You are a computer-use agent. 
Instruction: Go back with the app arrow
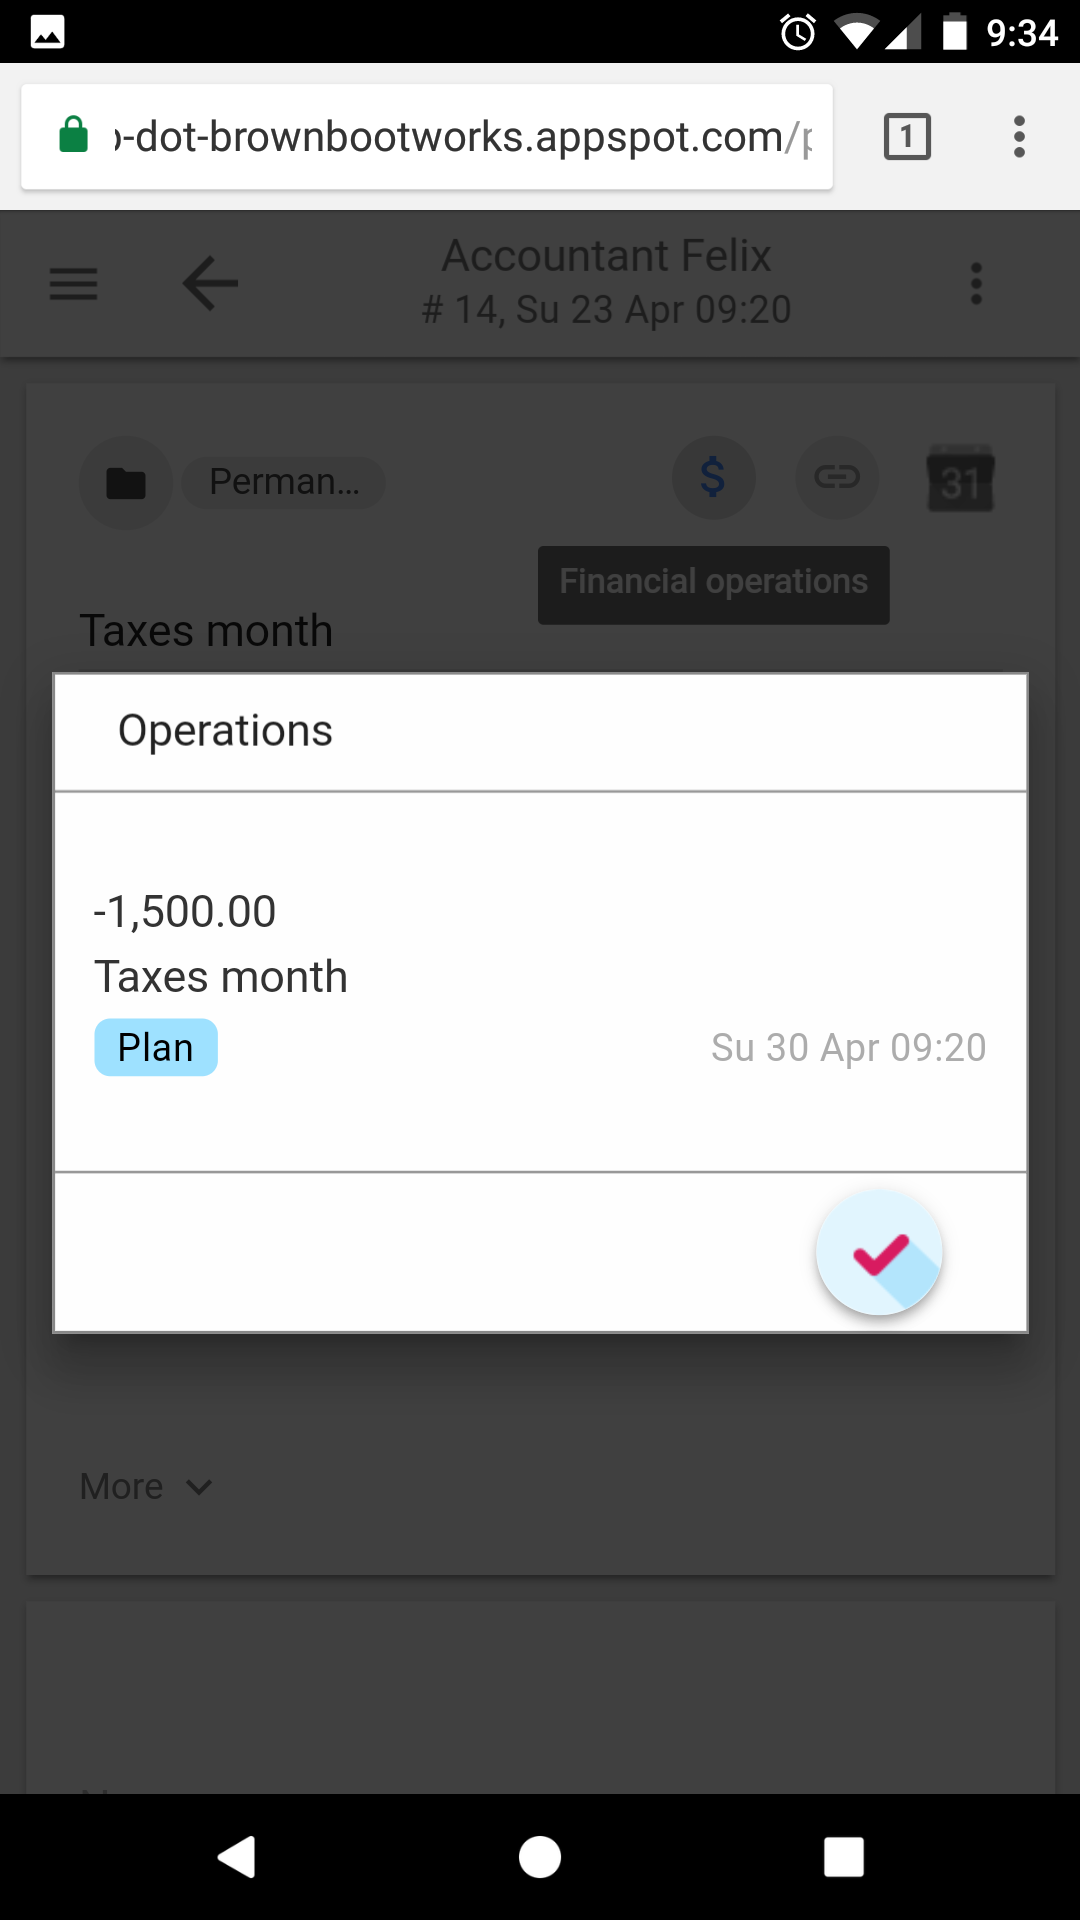(x=210, y=284)
